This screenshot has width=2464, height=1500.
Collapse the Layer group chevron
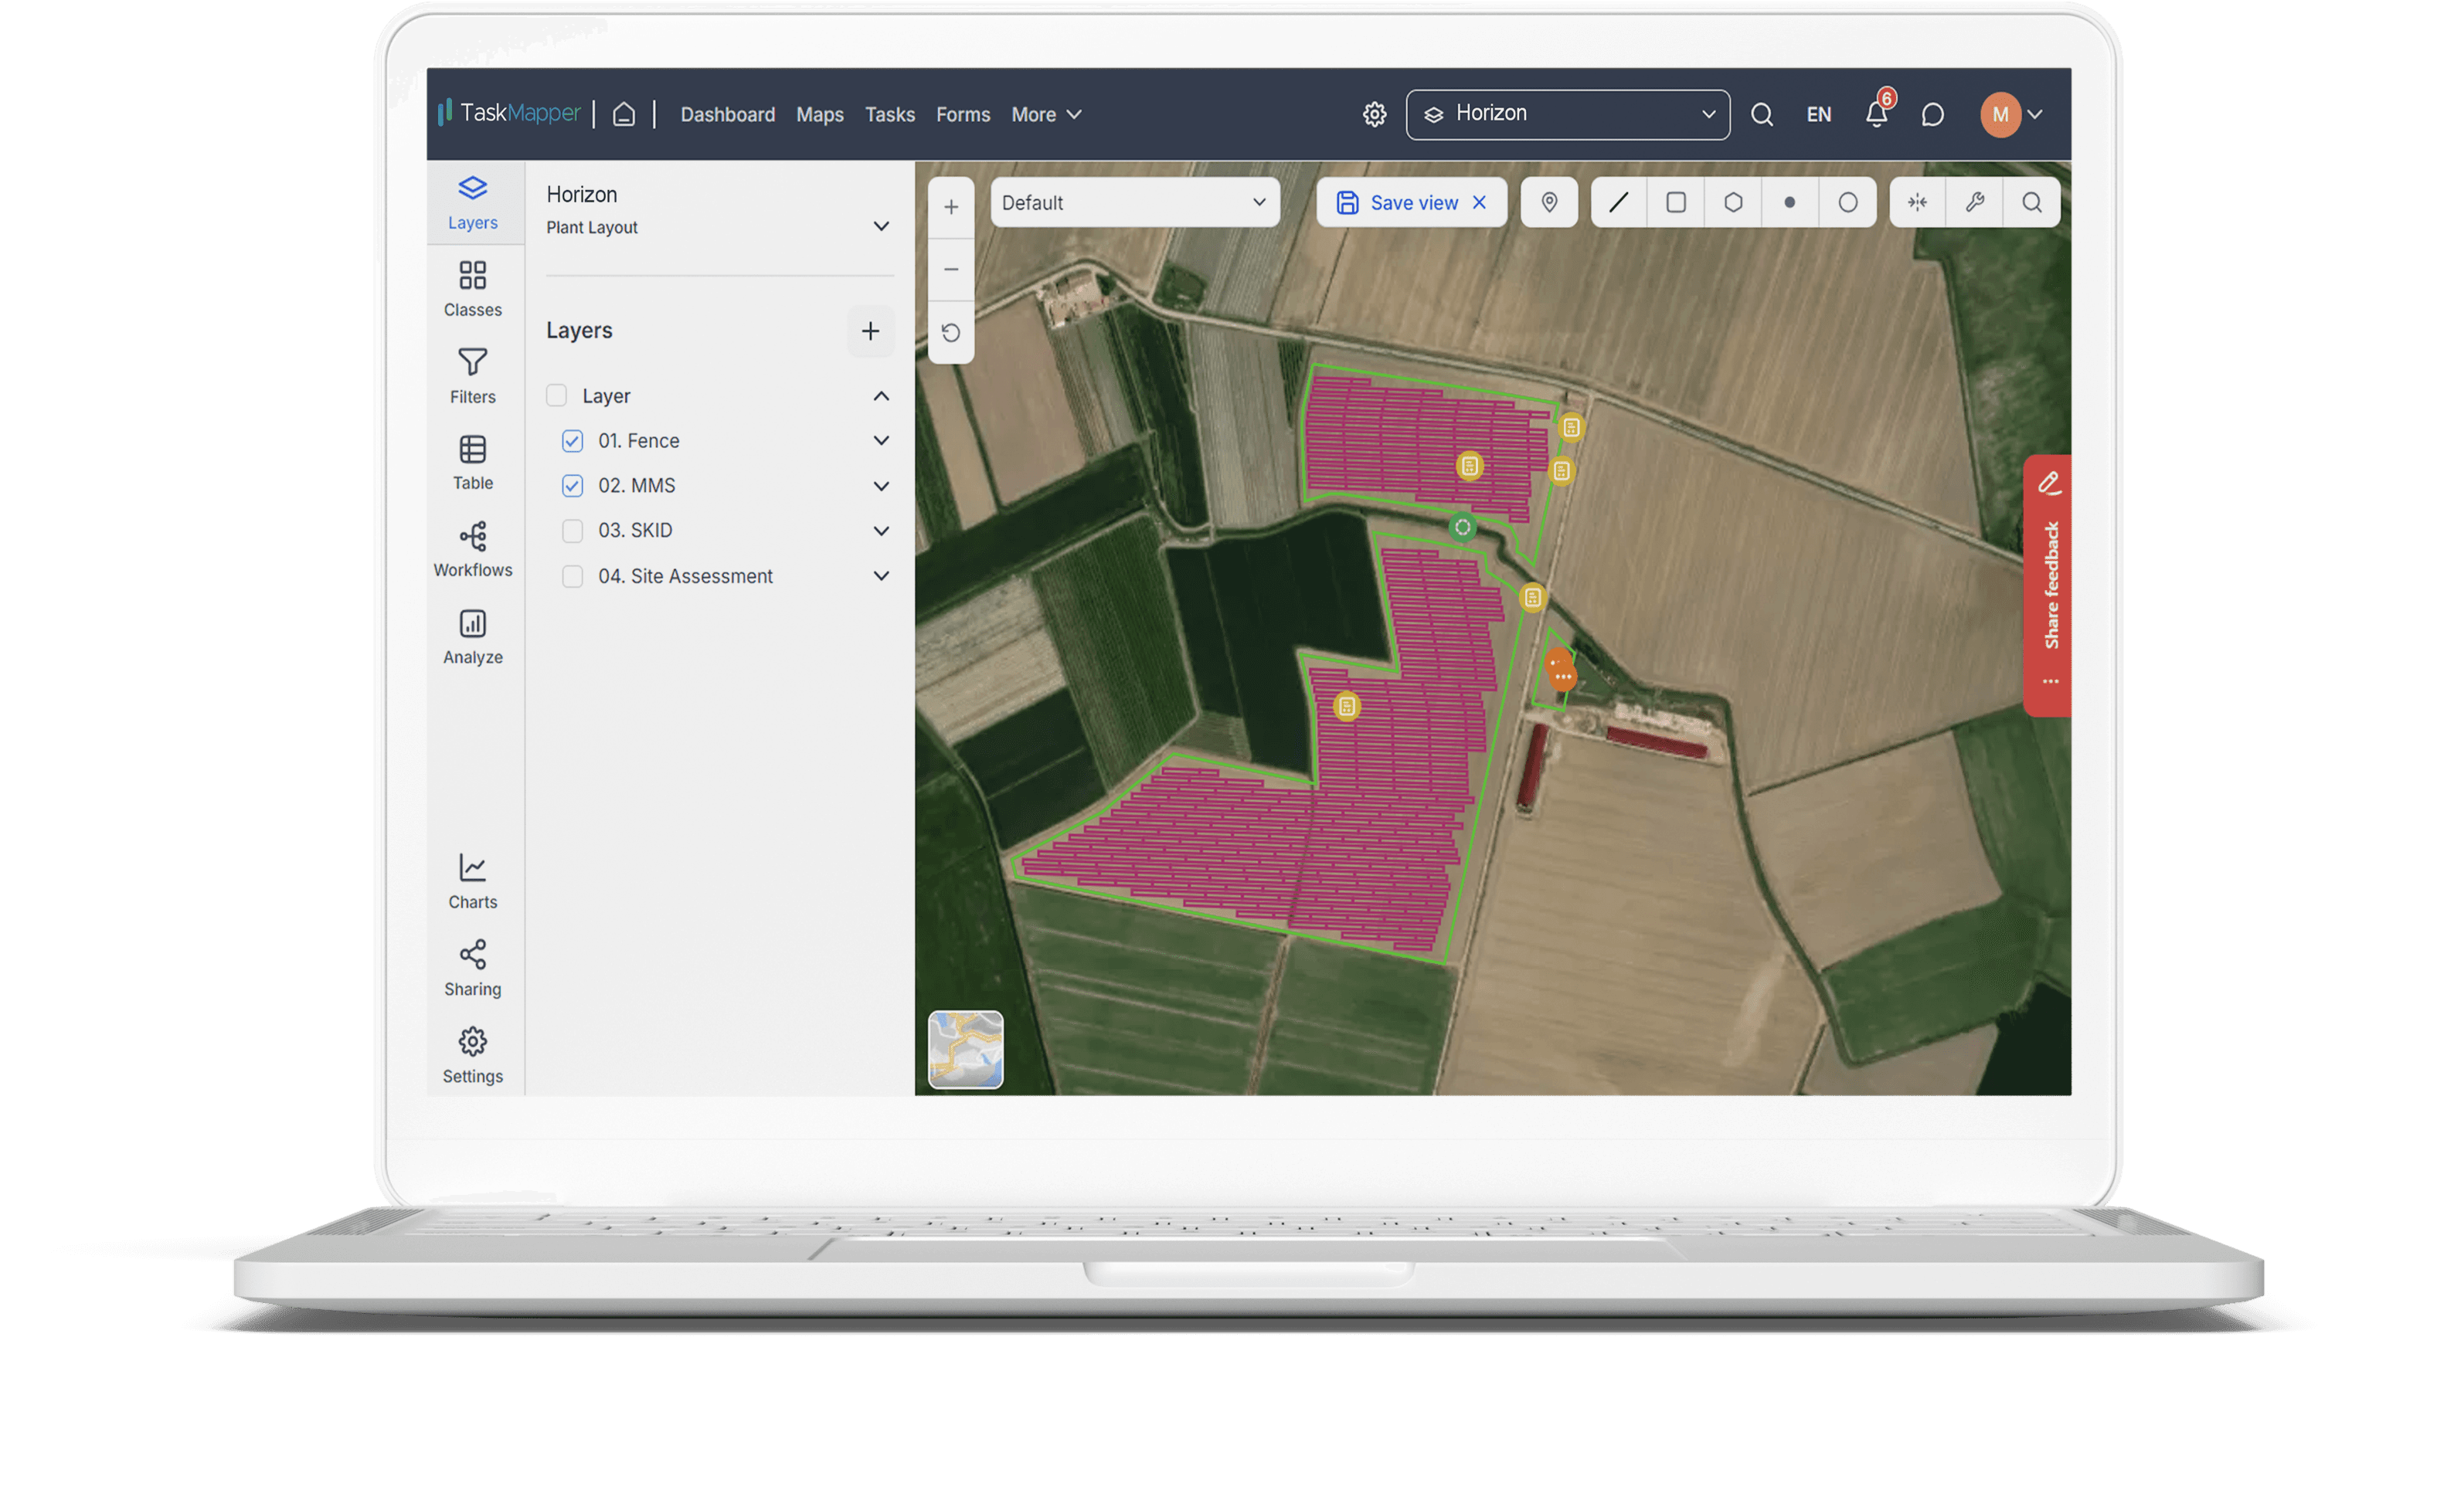pos(881,396)
